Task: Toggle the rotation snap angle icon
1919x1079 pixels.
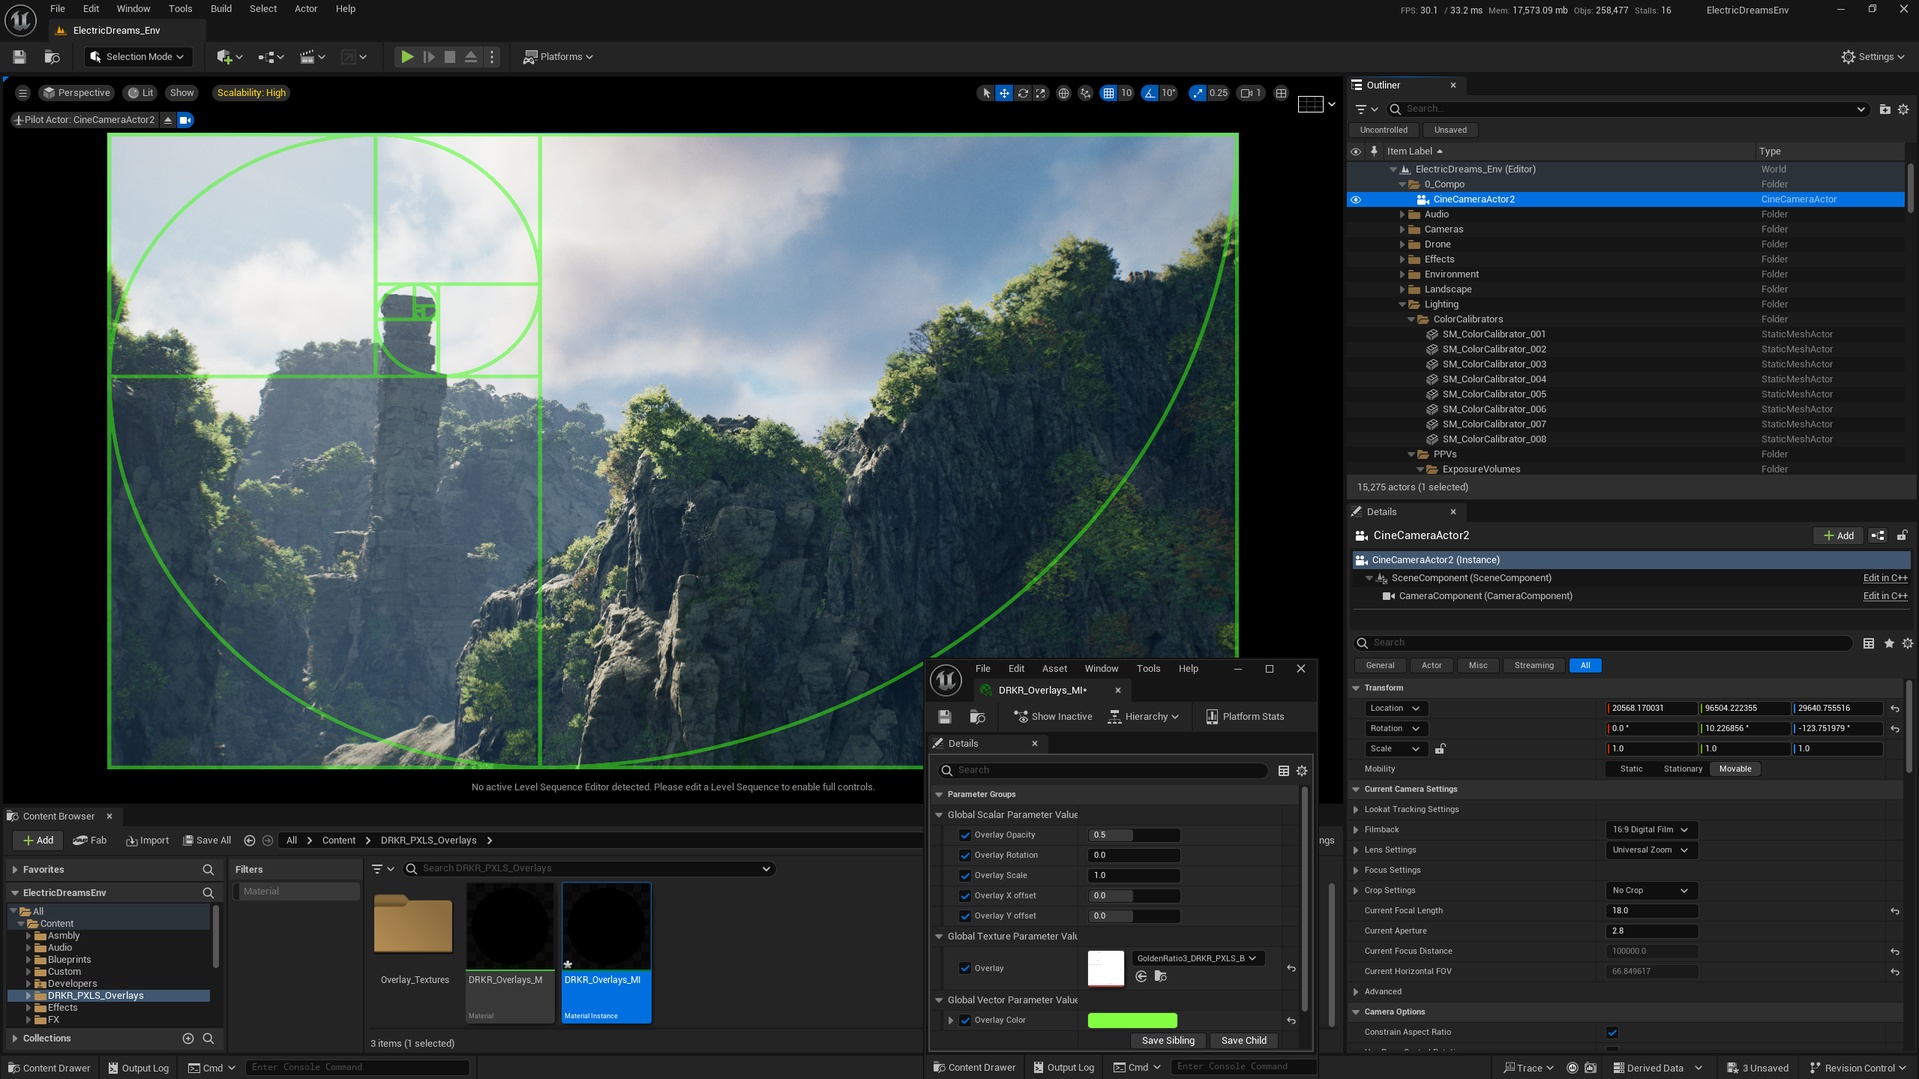Action: (1150, 93)
